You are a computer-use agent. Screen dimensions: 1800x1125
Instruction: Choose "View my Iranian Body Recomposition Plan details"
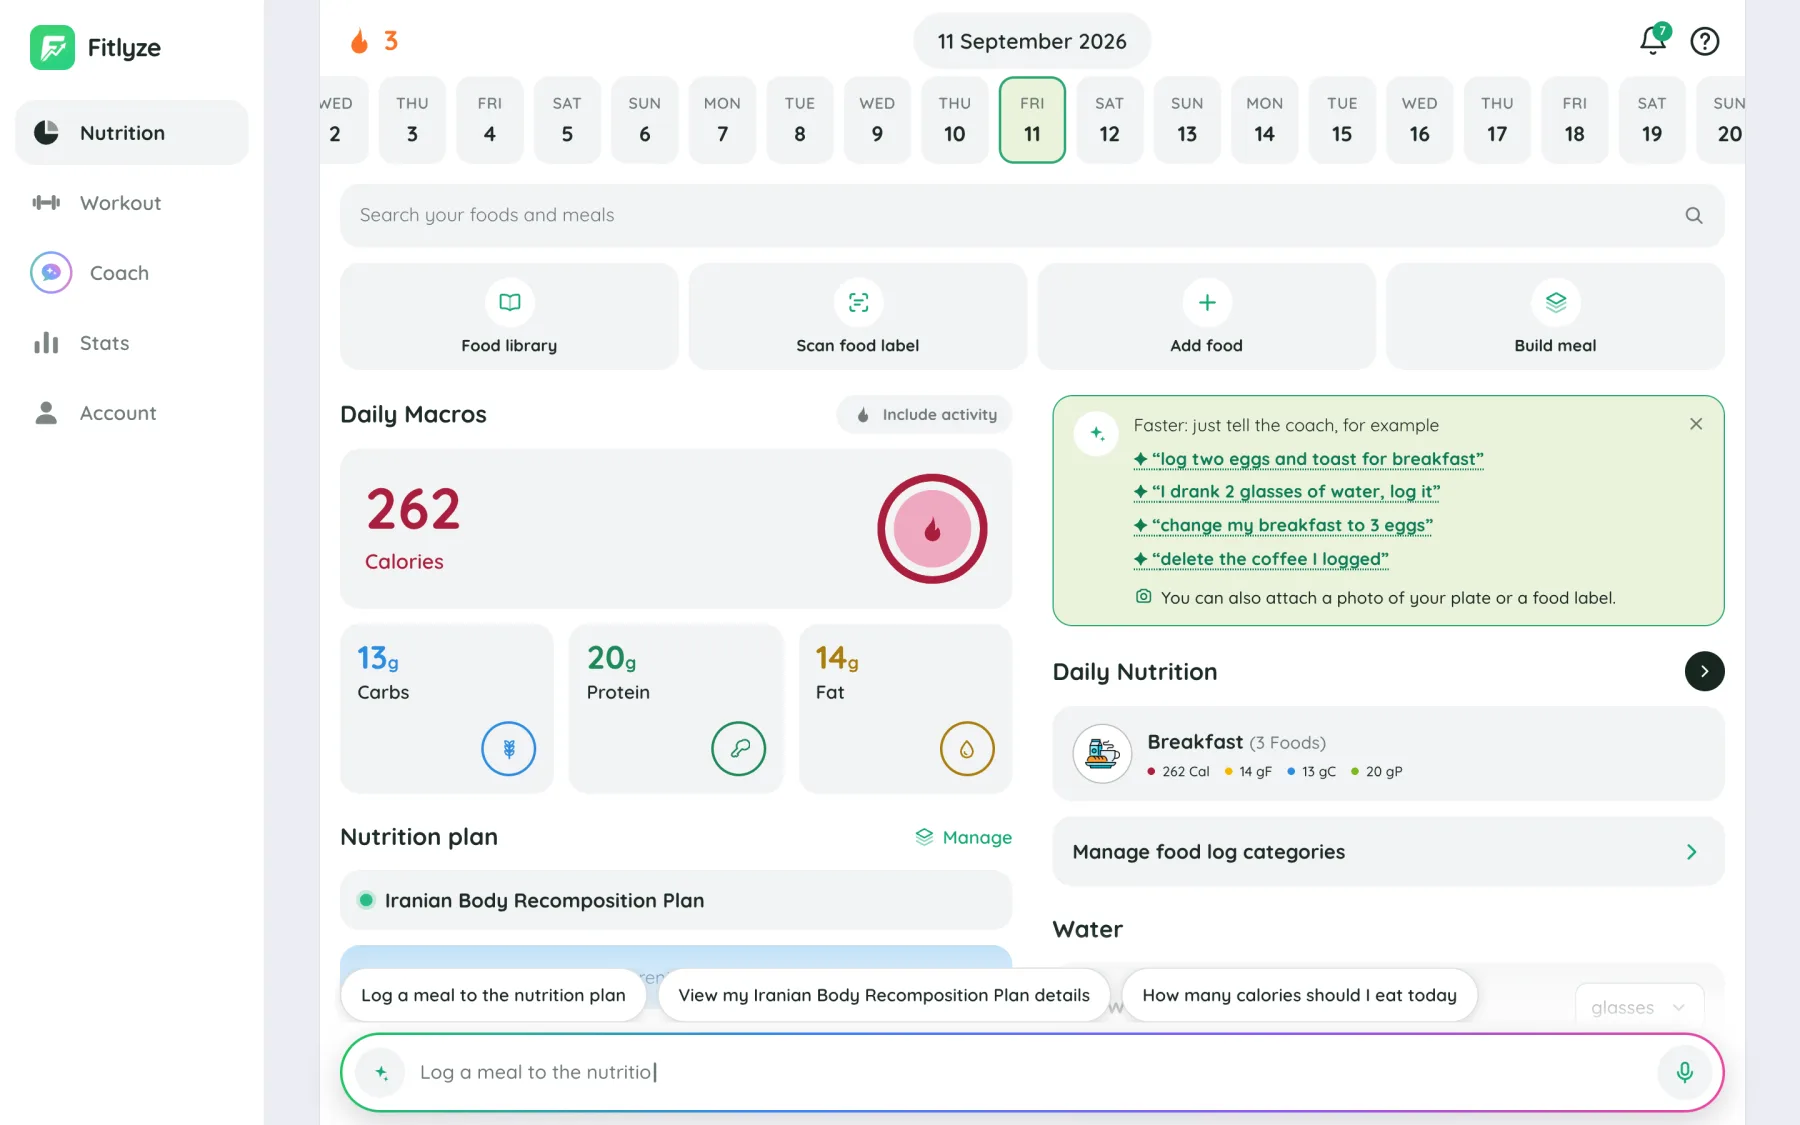pyautogui.click(x=884, y=995)
